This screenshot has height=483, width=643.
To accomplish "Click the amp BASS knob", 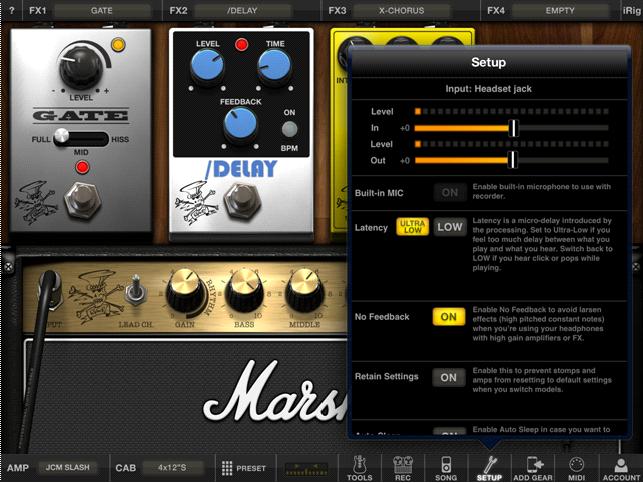I will click(x=245, y=290).
